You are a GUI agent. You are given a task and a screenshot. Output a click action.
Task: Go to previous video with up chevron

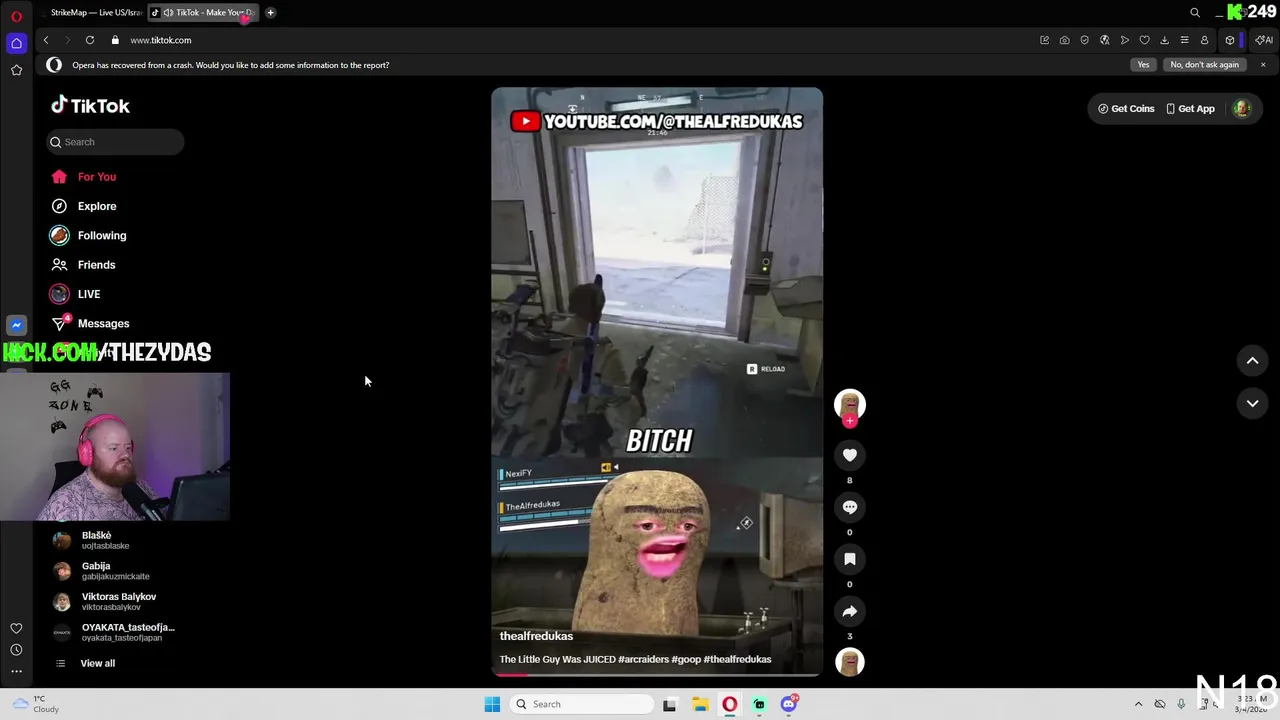(1252, 361)
